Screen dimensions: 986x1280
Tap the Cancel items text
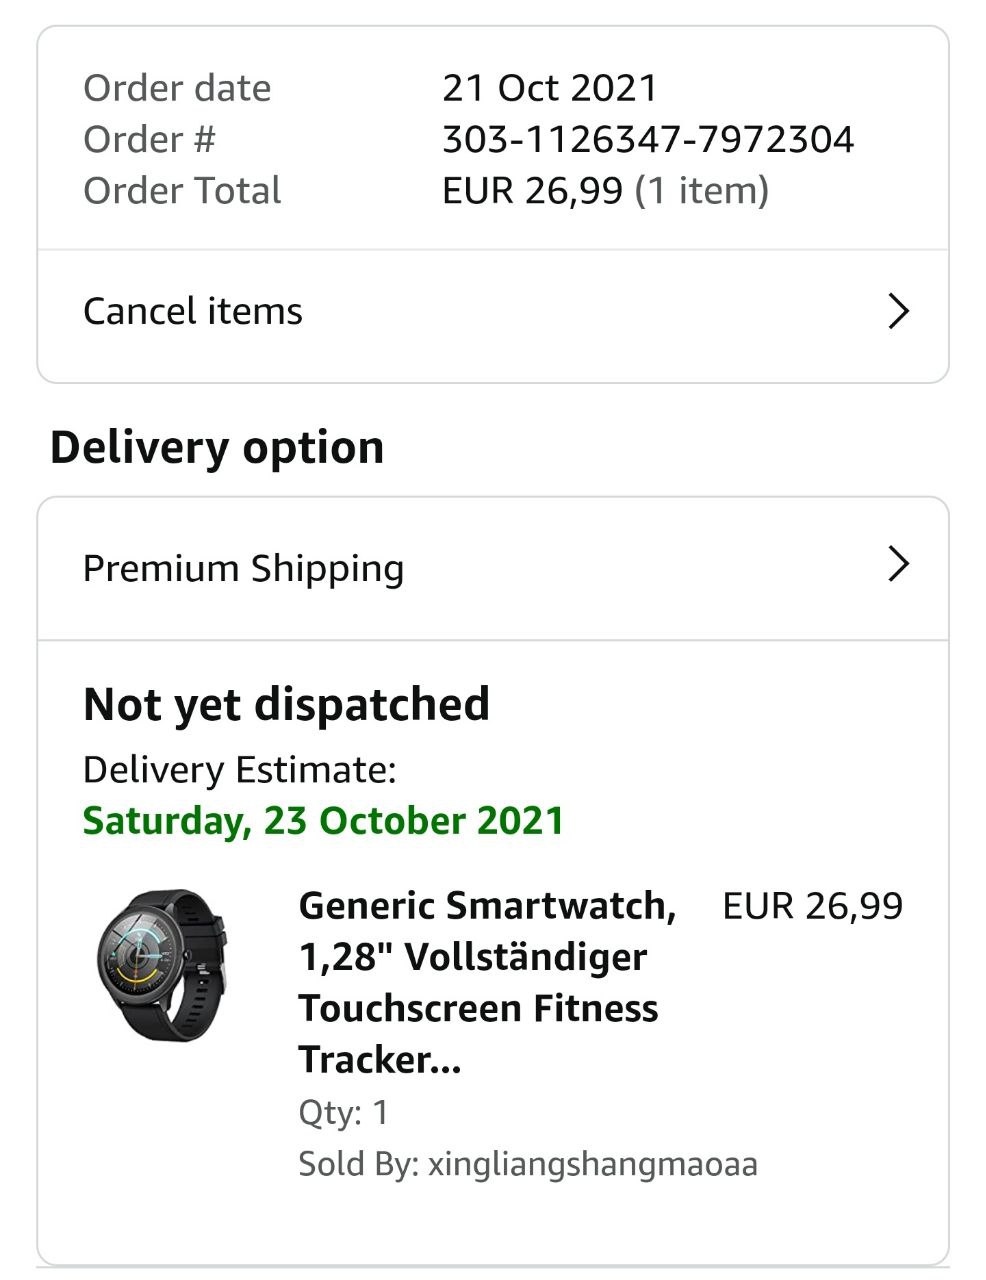tap(193, 312)
